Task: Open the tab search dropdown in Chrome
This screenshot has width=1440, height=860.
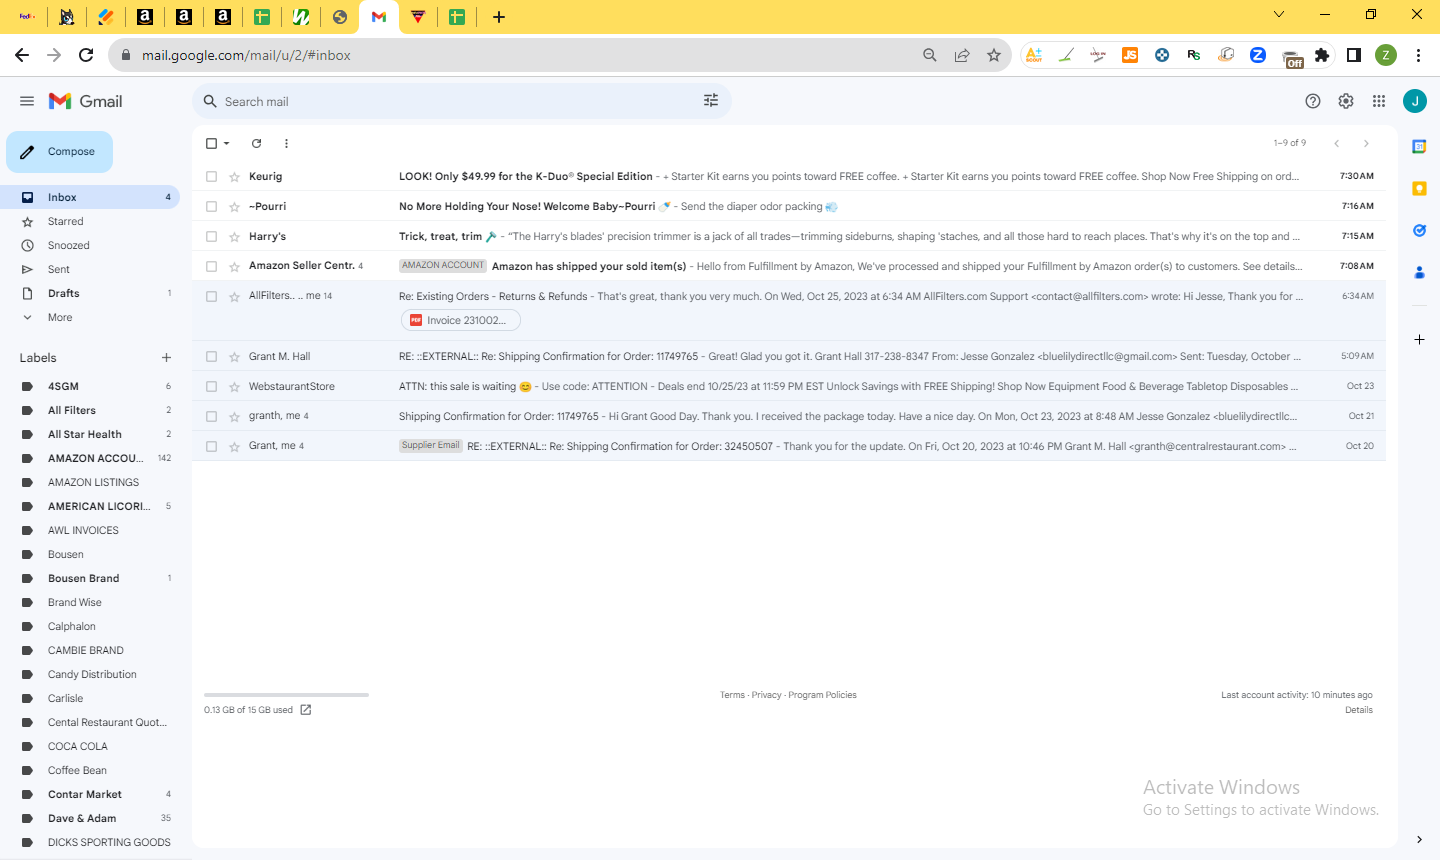Action: pyautogui.click(x=1278, y=15)
